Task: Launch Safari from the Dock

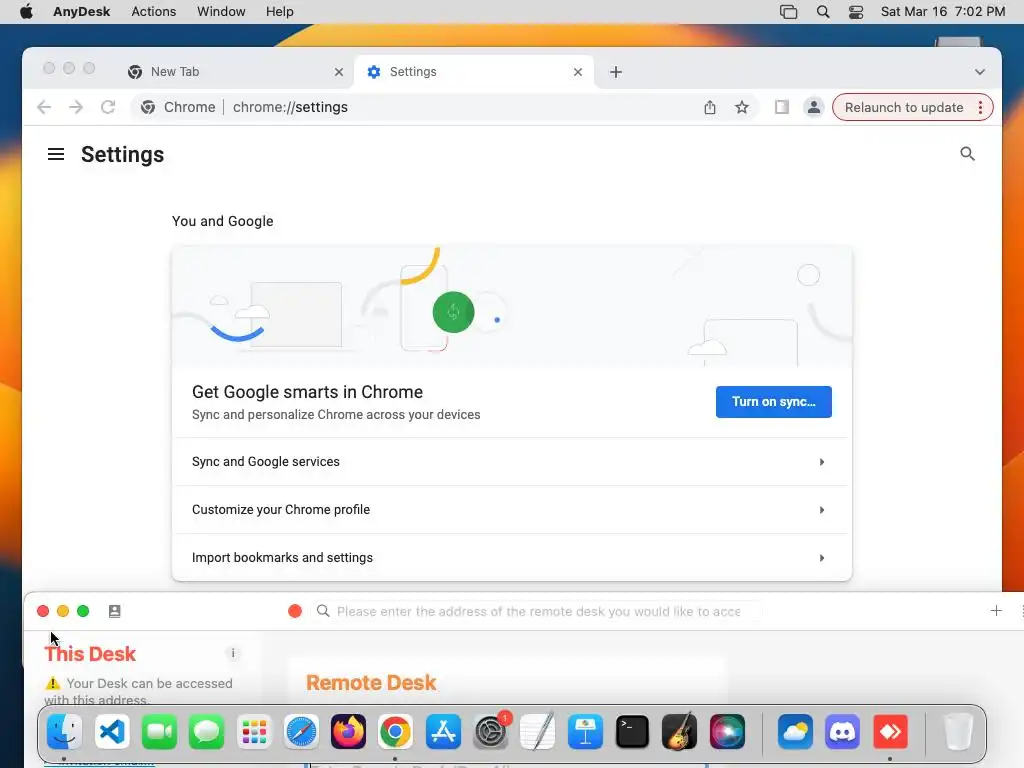Action: pos(301,731)
